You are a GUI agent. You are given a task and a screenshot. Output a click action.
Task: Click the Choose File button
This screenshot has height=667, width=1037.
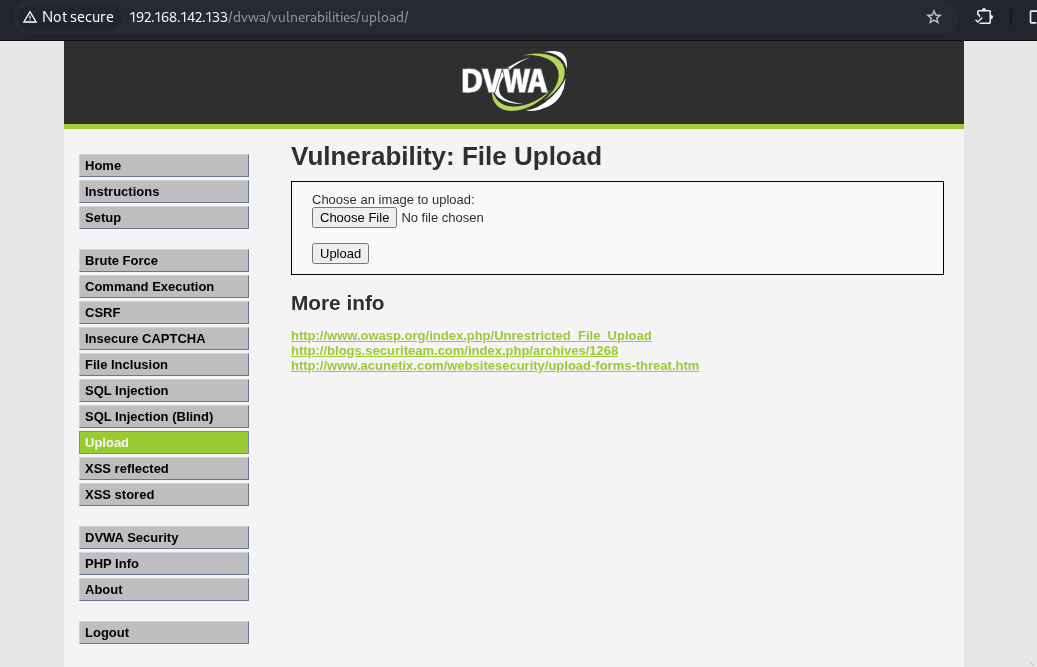[x=354, y=217]
